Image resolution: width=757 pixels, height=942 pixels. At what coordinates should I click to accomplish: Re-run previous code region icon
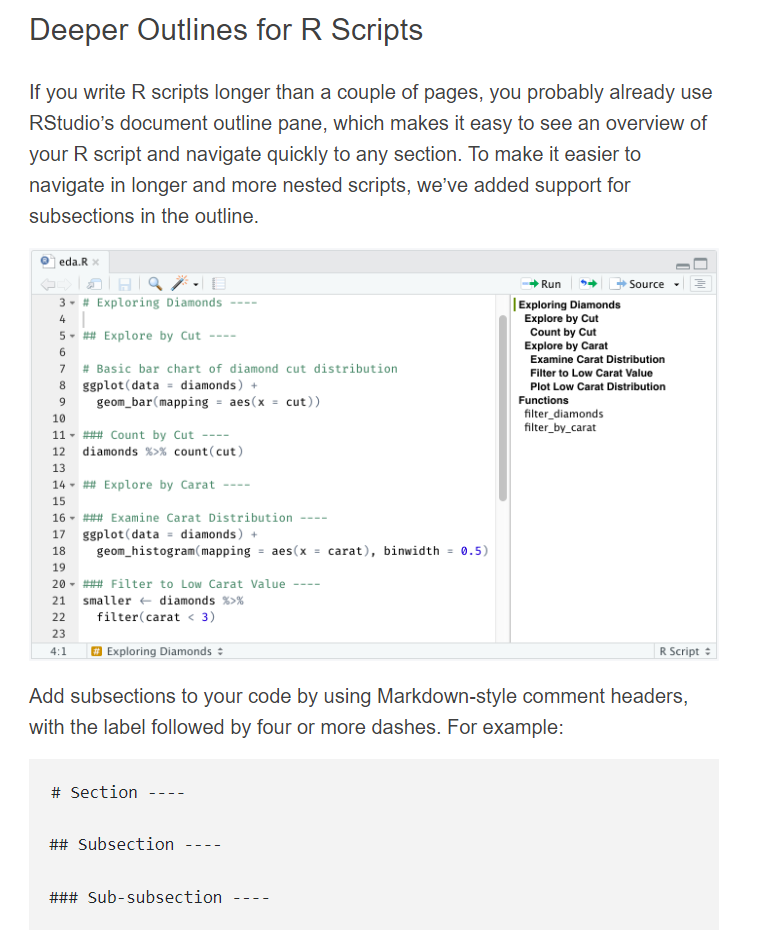pyautogui.click(x=588, y=284)
